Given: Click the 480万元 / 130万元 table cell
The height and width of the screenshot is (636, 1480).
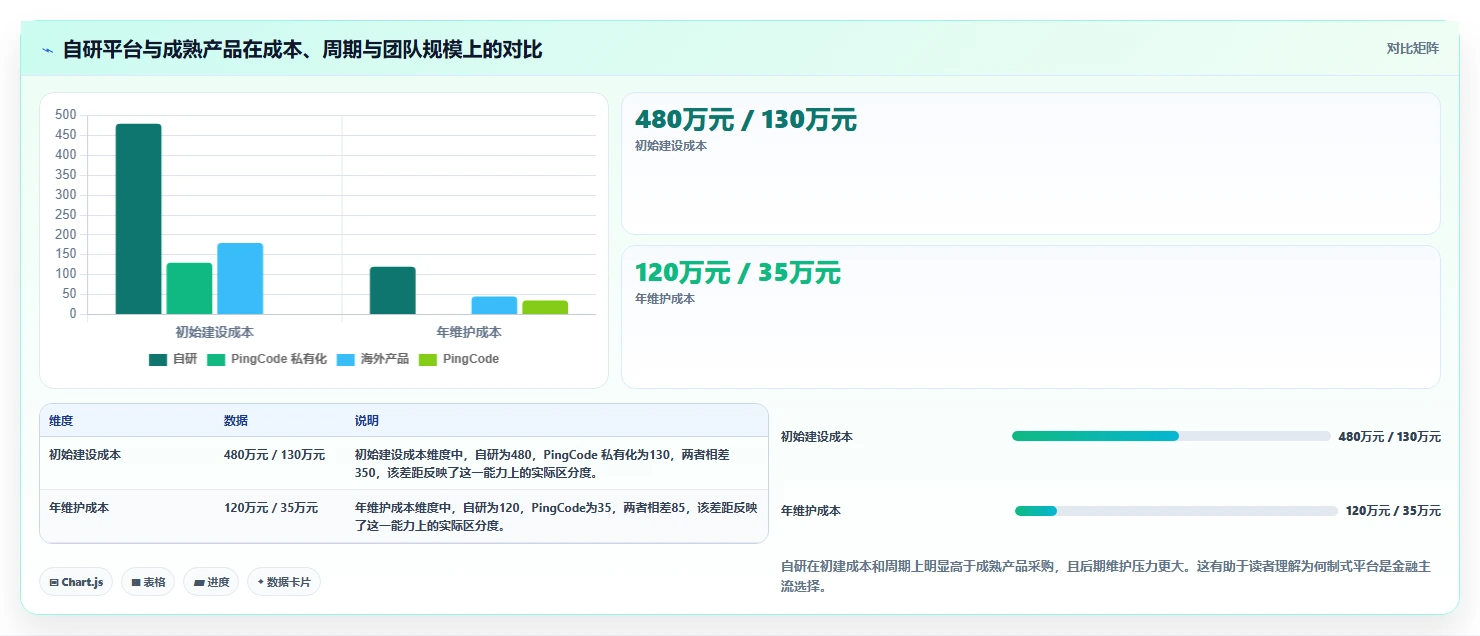Looking at the screenshot, I should coord(274,455).
